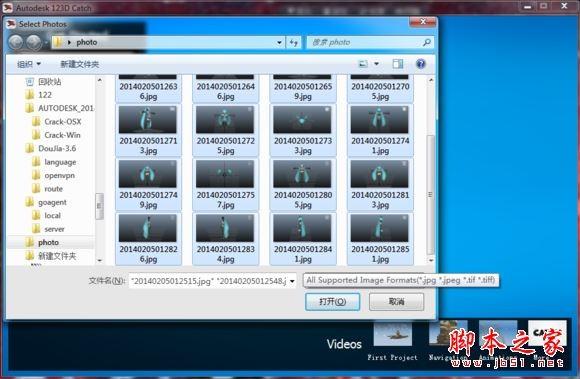Screen dimensions: 580x379
Task: Click the 文件名 input field
Action: pyautogui.click(x=208, y=281)
